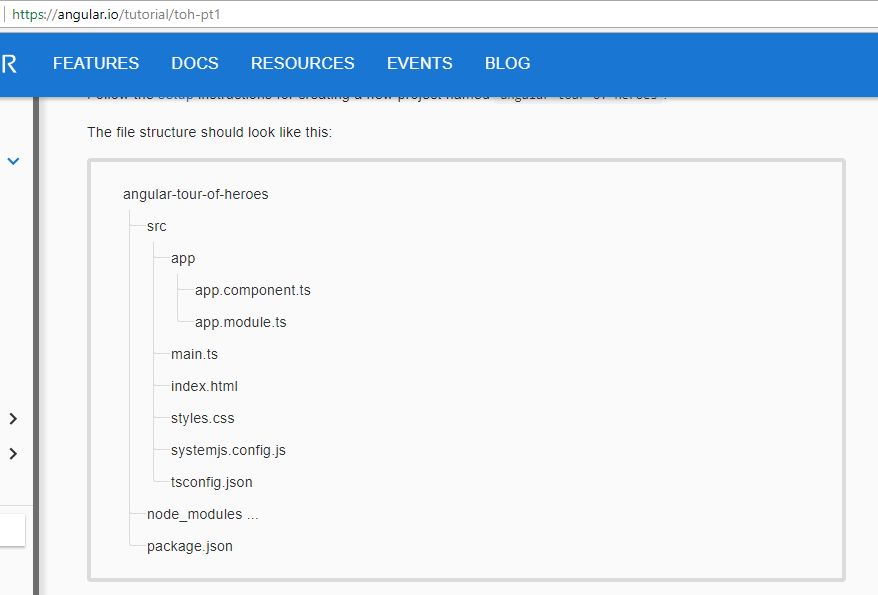
Task: Select angular-tour-of-heroes in the file tree
Action: (196, 194)
